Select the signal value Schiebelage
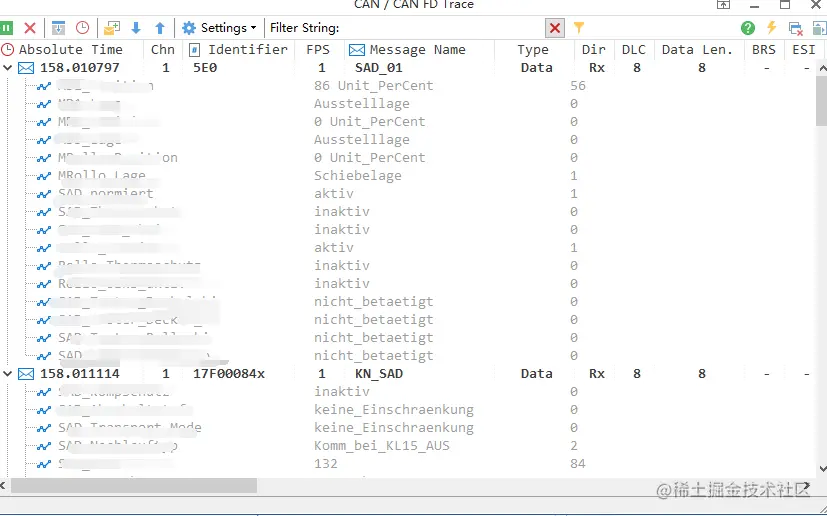The width and height of the screenshot is (827, 516). pyautogui.click(x=358, y=176)
